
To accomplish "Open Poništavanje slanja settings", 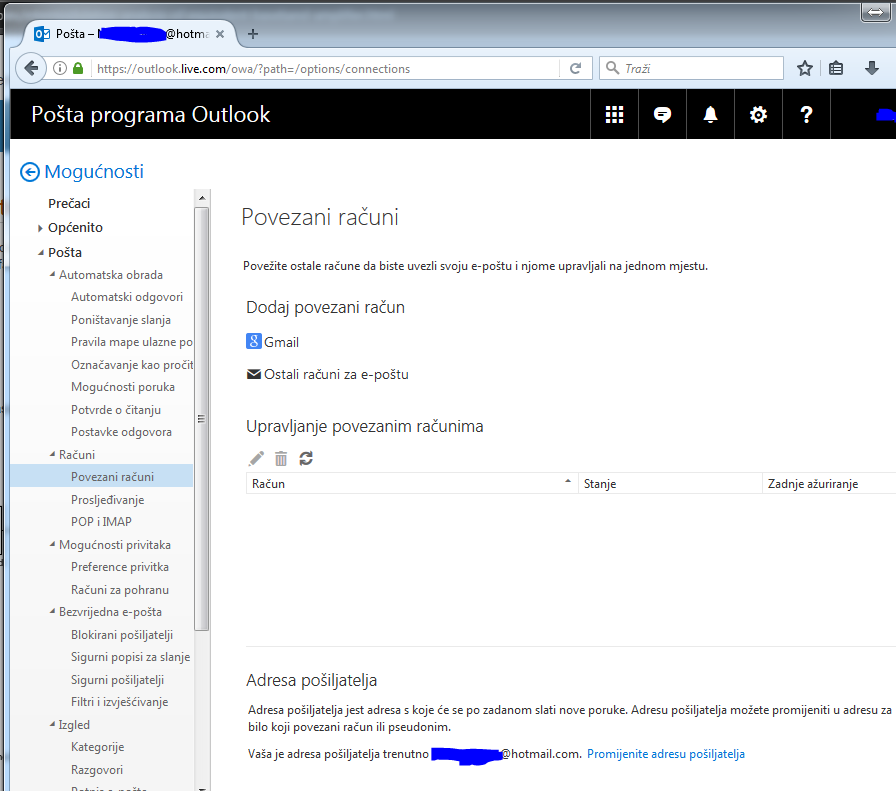I will pyautogui.click(x=121, y=320).
